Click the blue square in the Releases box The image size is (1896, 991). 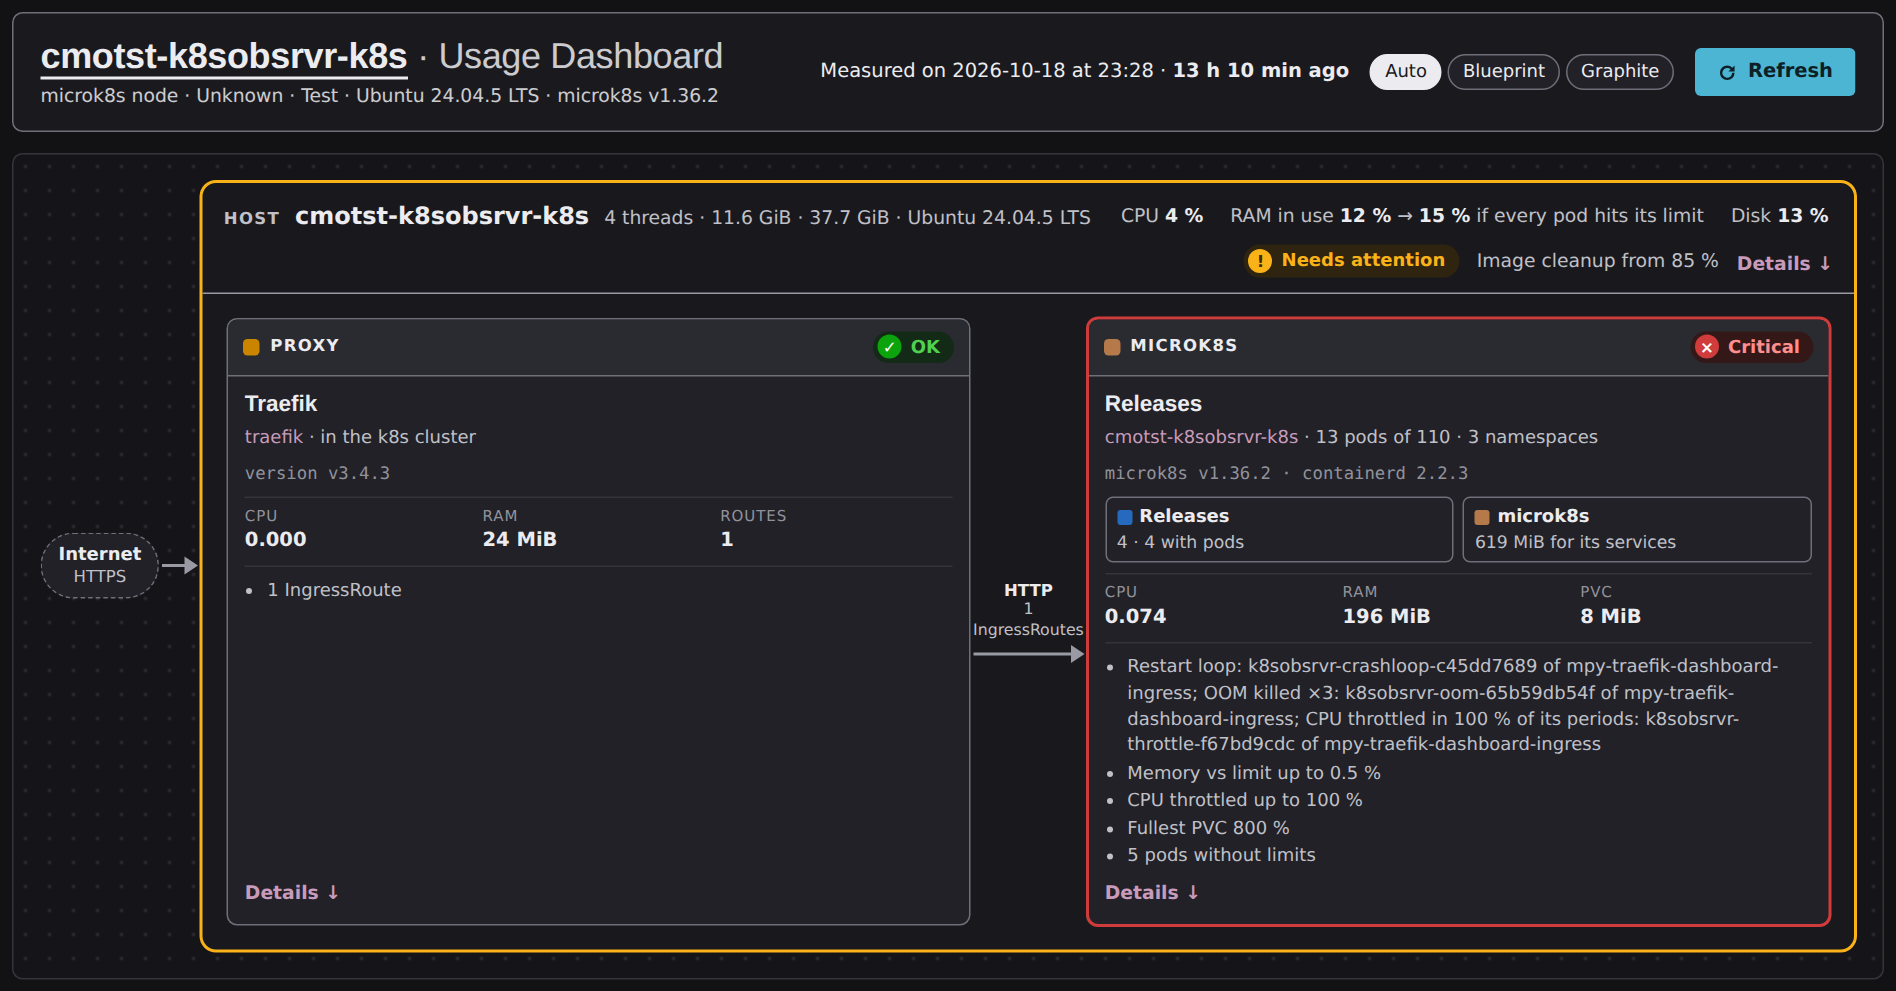(1125, 517)
